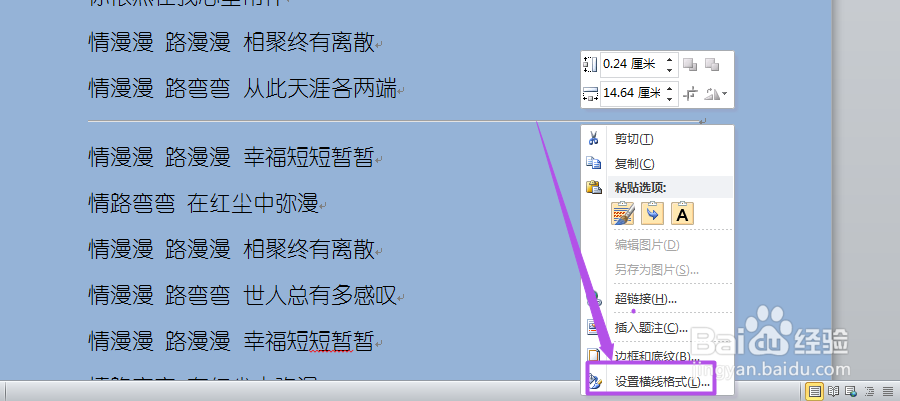Viewport: 900px width, 401px height.
Task: Click the 设置横线格式 paint icon
Action: [x=594, y=381]
